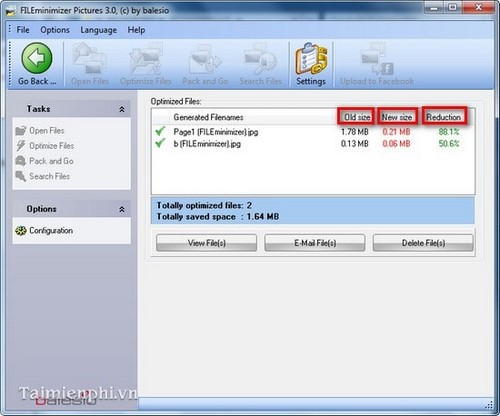The width and height of the screenshot is (500, 416).
Task: Close the FILEminimizer Pictures window
Action: [479, 7]
